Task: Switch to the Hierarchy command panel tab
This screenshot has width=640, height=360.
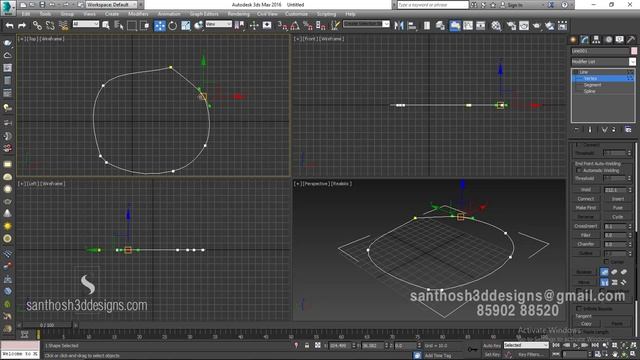Action: [x=596, y=40]
